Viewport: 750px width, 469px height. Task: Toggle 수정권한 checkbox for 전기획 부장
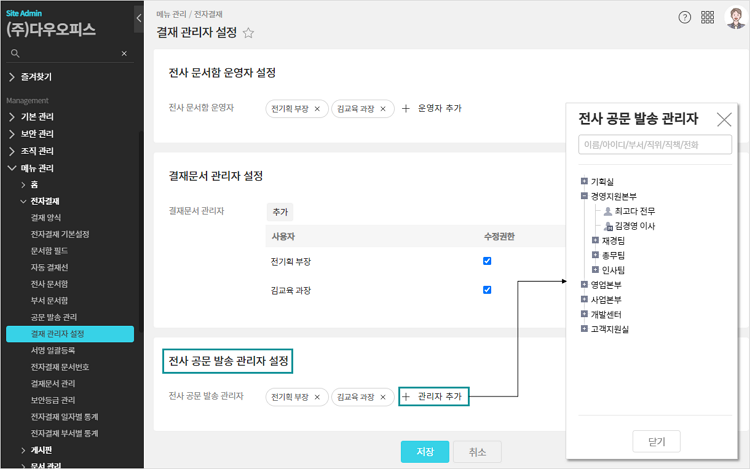tap(487, 261)
